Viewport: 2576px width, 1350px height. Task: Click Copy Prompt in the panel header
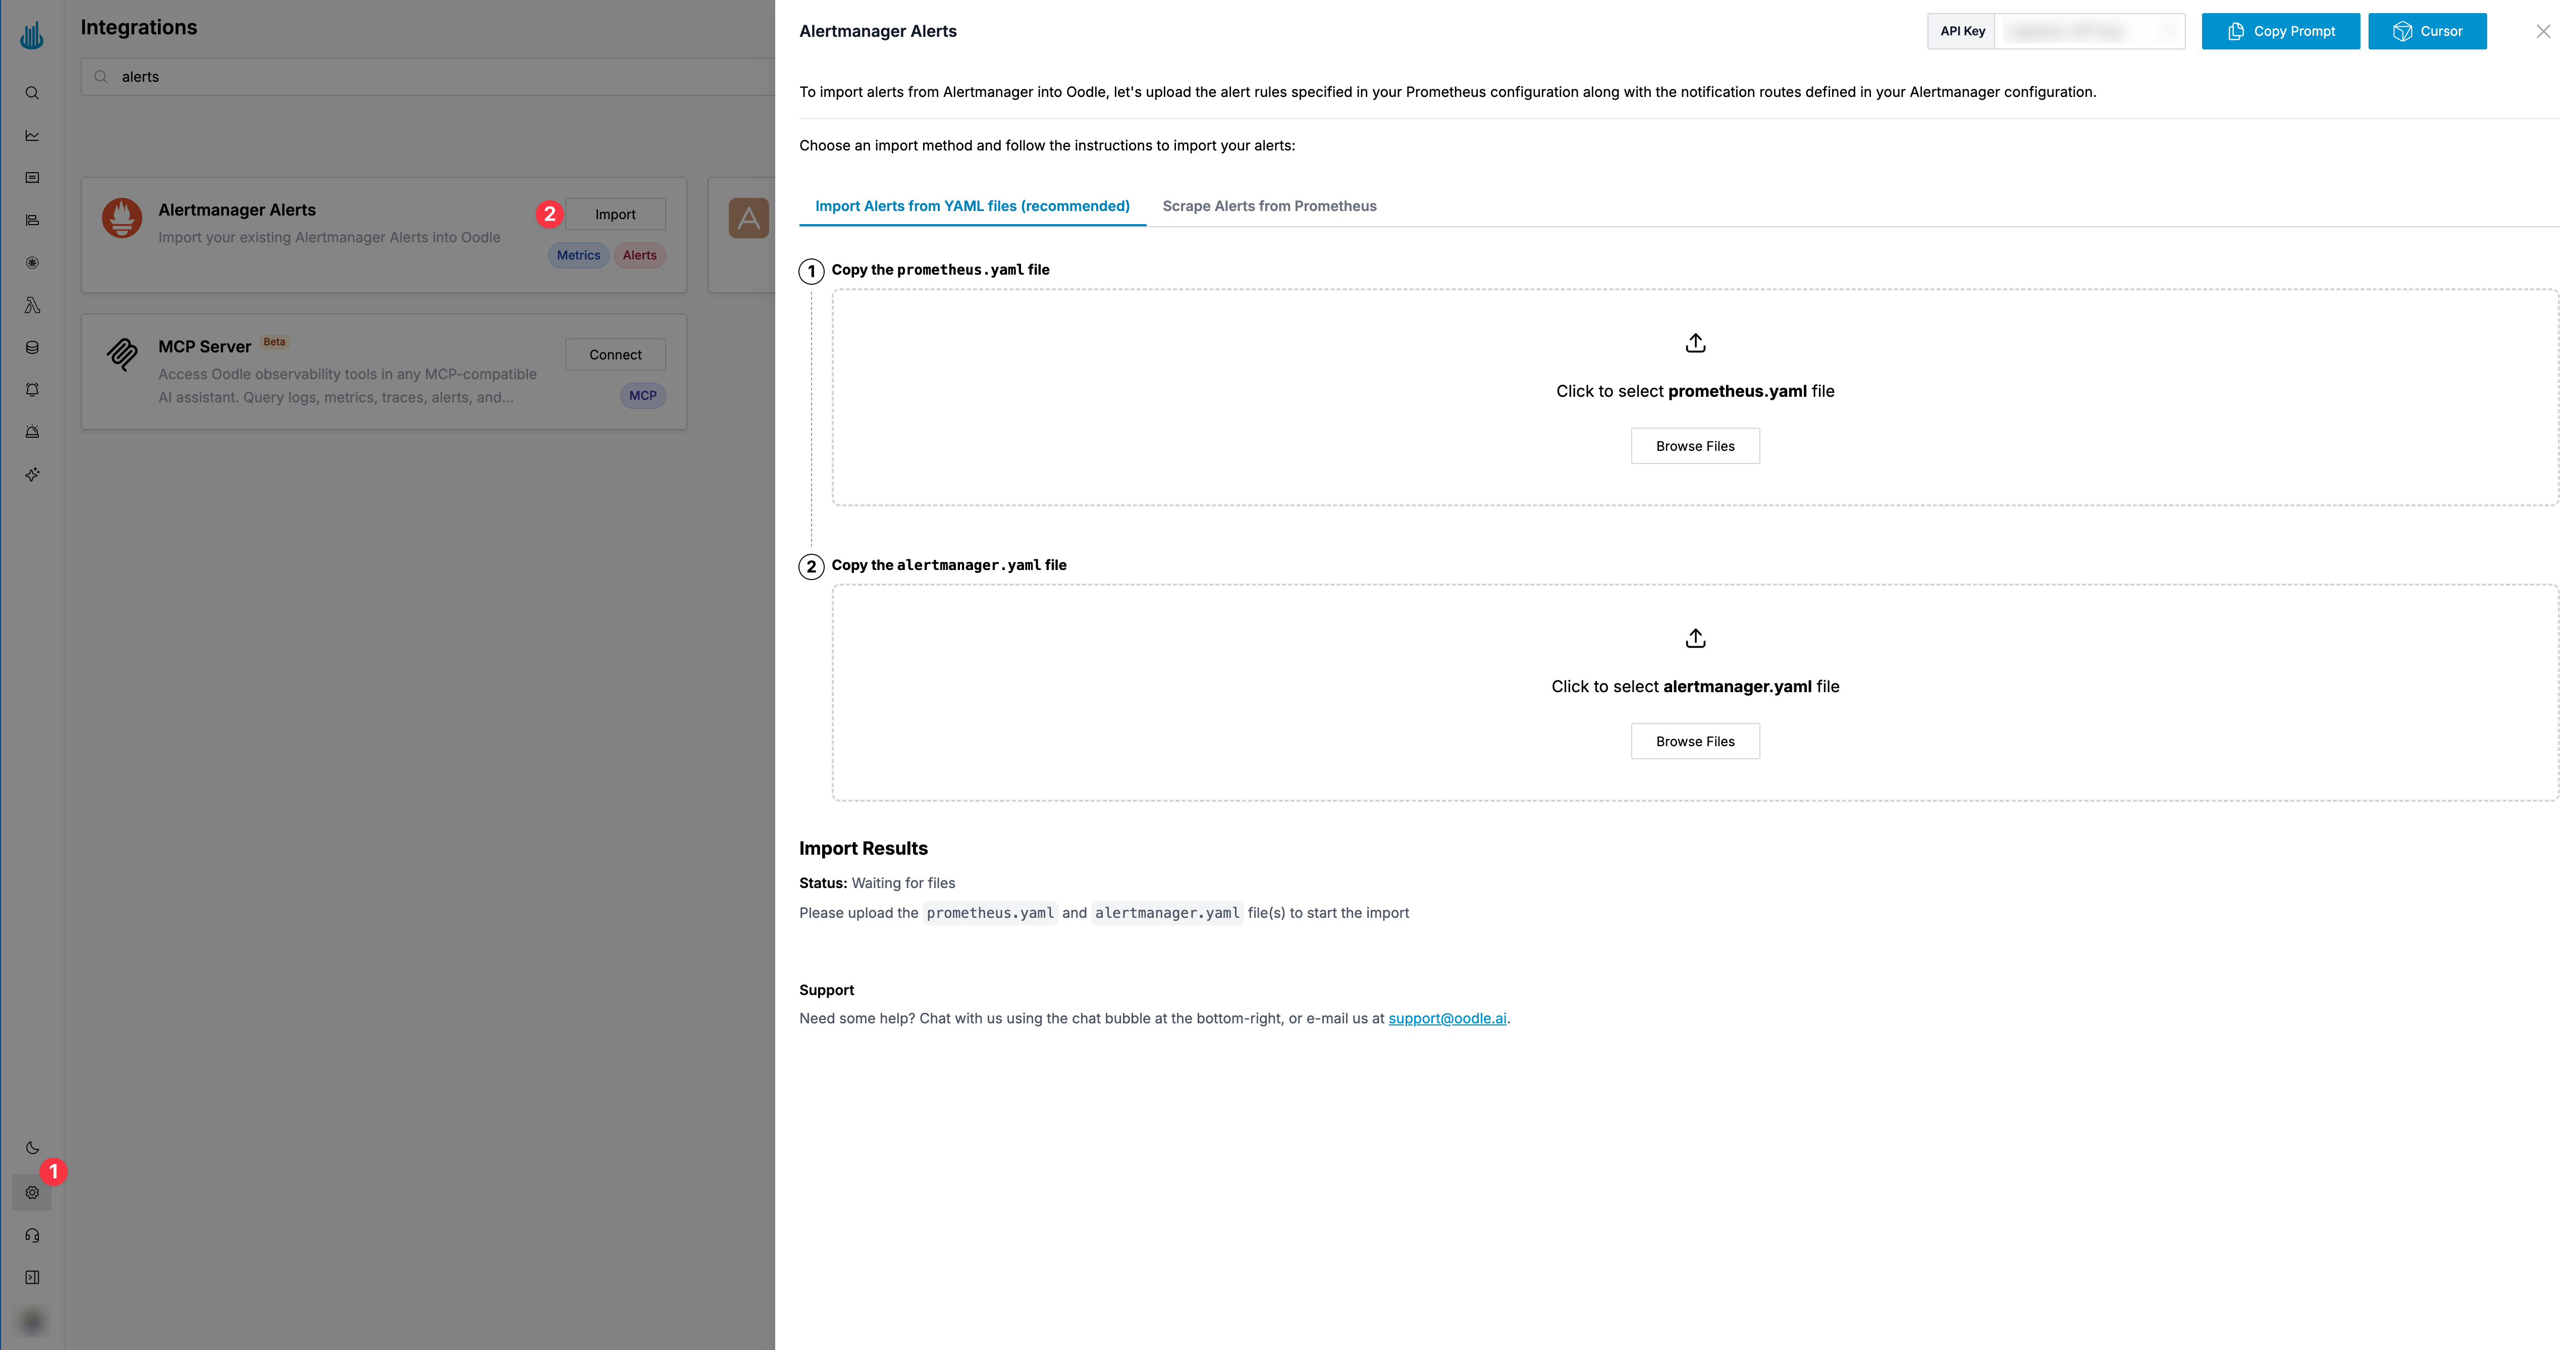[x=2281, y=31]
